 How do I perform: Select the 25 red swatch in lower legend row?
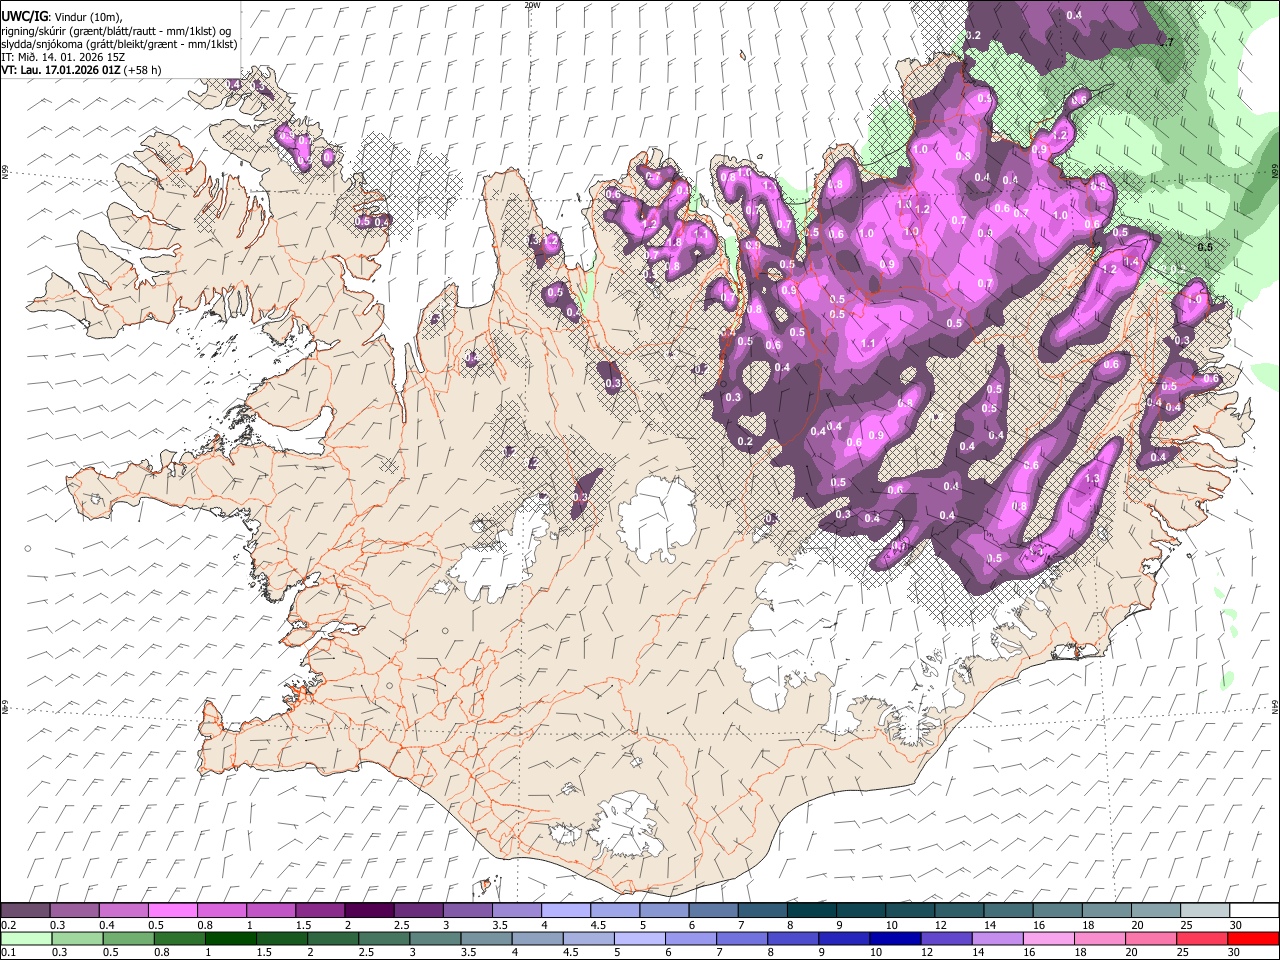[1202, 939]
